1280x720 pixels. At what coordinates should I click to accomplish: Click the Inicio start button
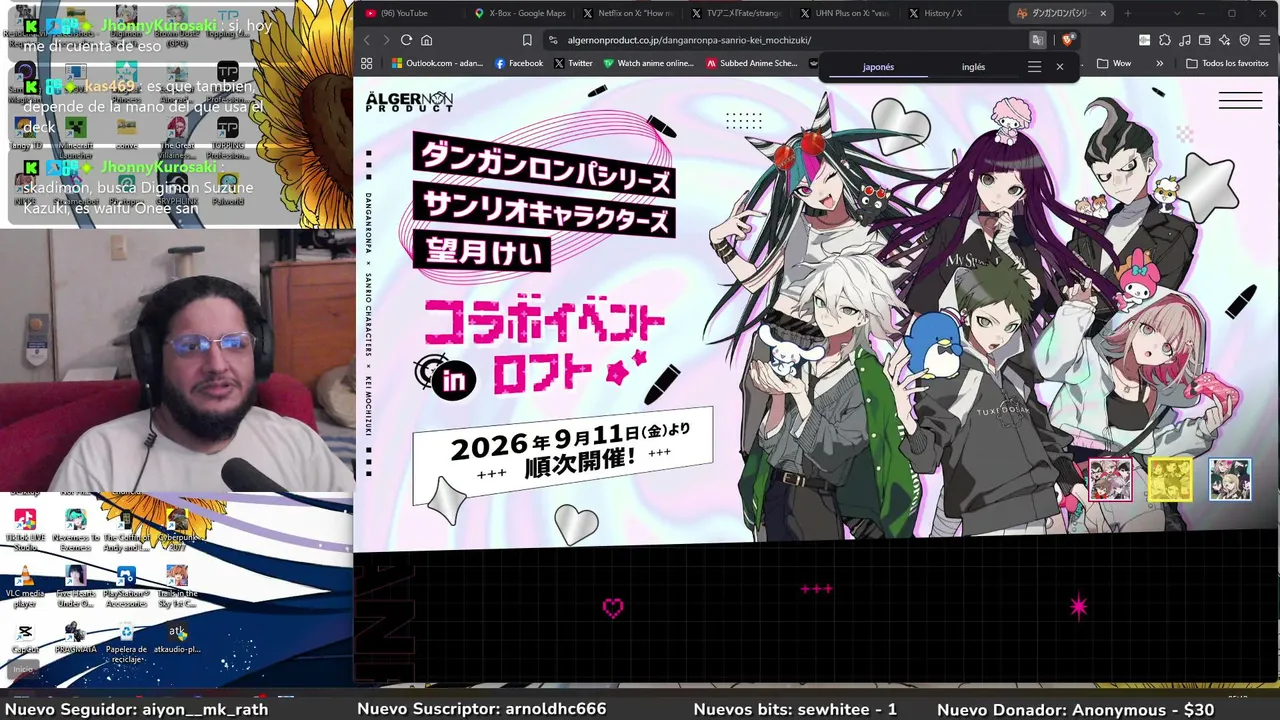pyautogui.click(x=23, y=669)
